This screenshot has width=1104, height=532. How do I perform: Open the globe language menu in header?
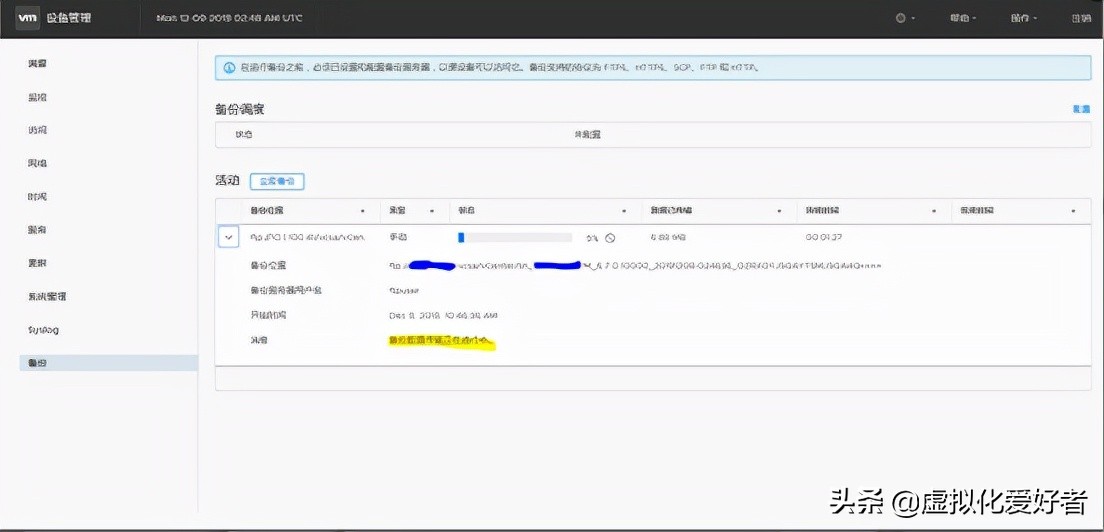[905, 18]
